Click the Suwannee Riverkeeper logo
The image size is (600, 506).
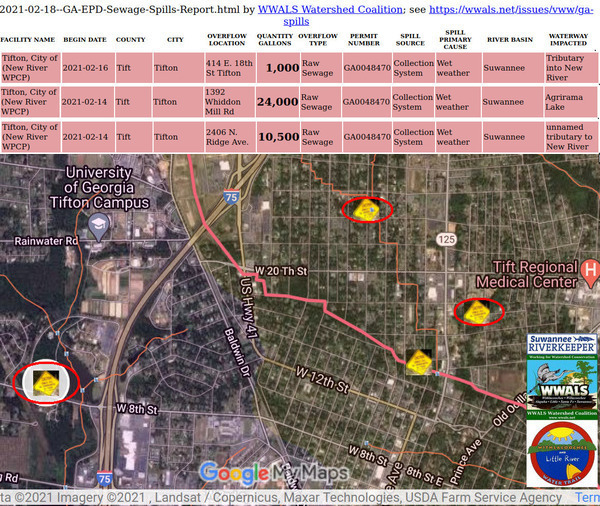(x=562, y=344)
